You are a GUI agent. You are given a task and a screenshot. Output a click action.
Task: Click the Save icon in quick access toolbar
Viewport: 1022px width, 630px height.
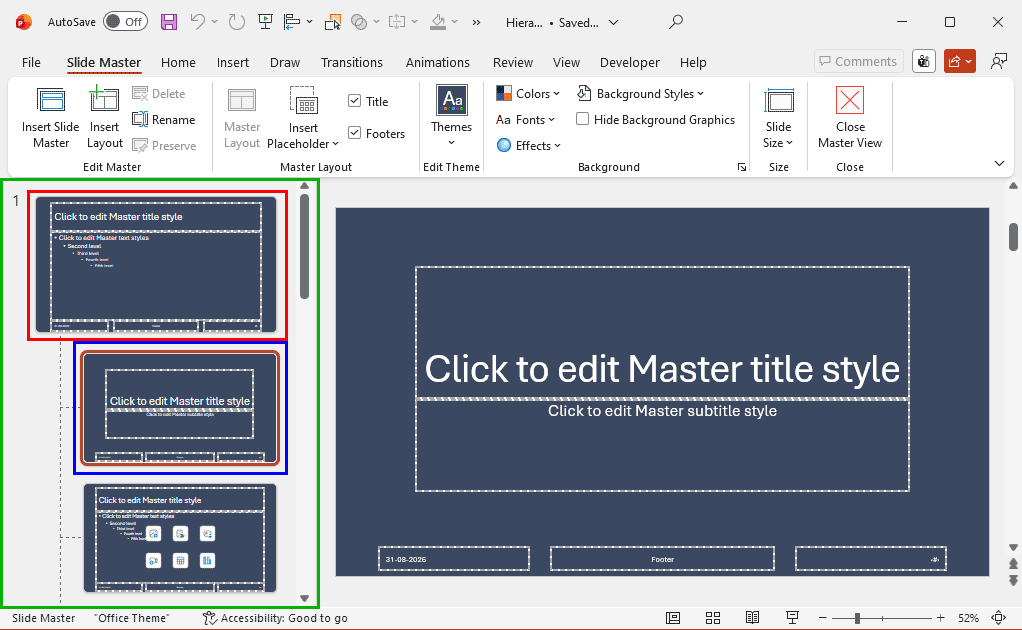point(169,22)
